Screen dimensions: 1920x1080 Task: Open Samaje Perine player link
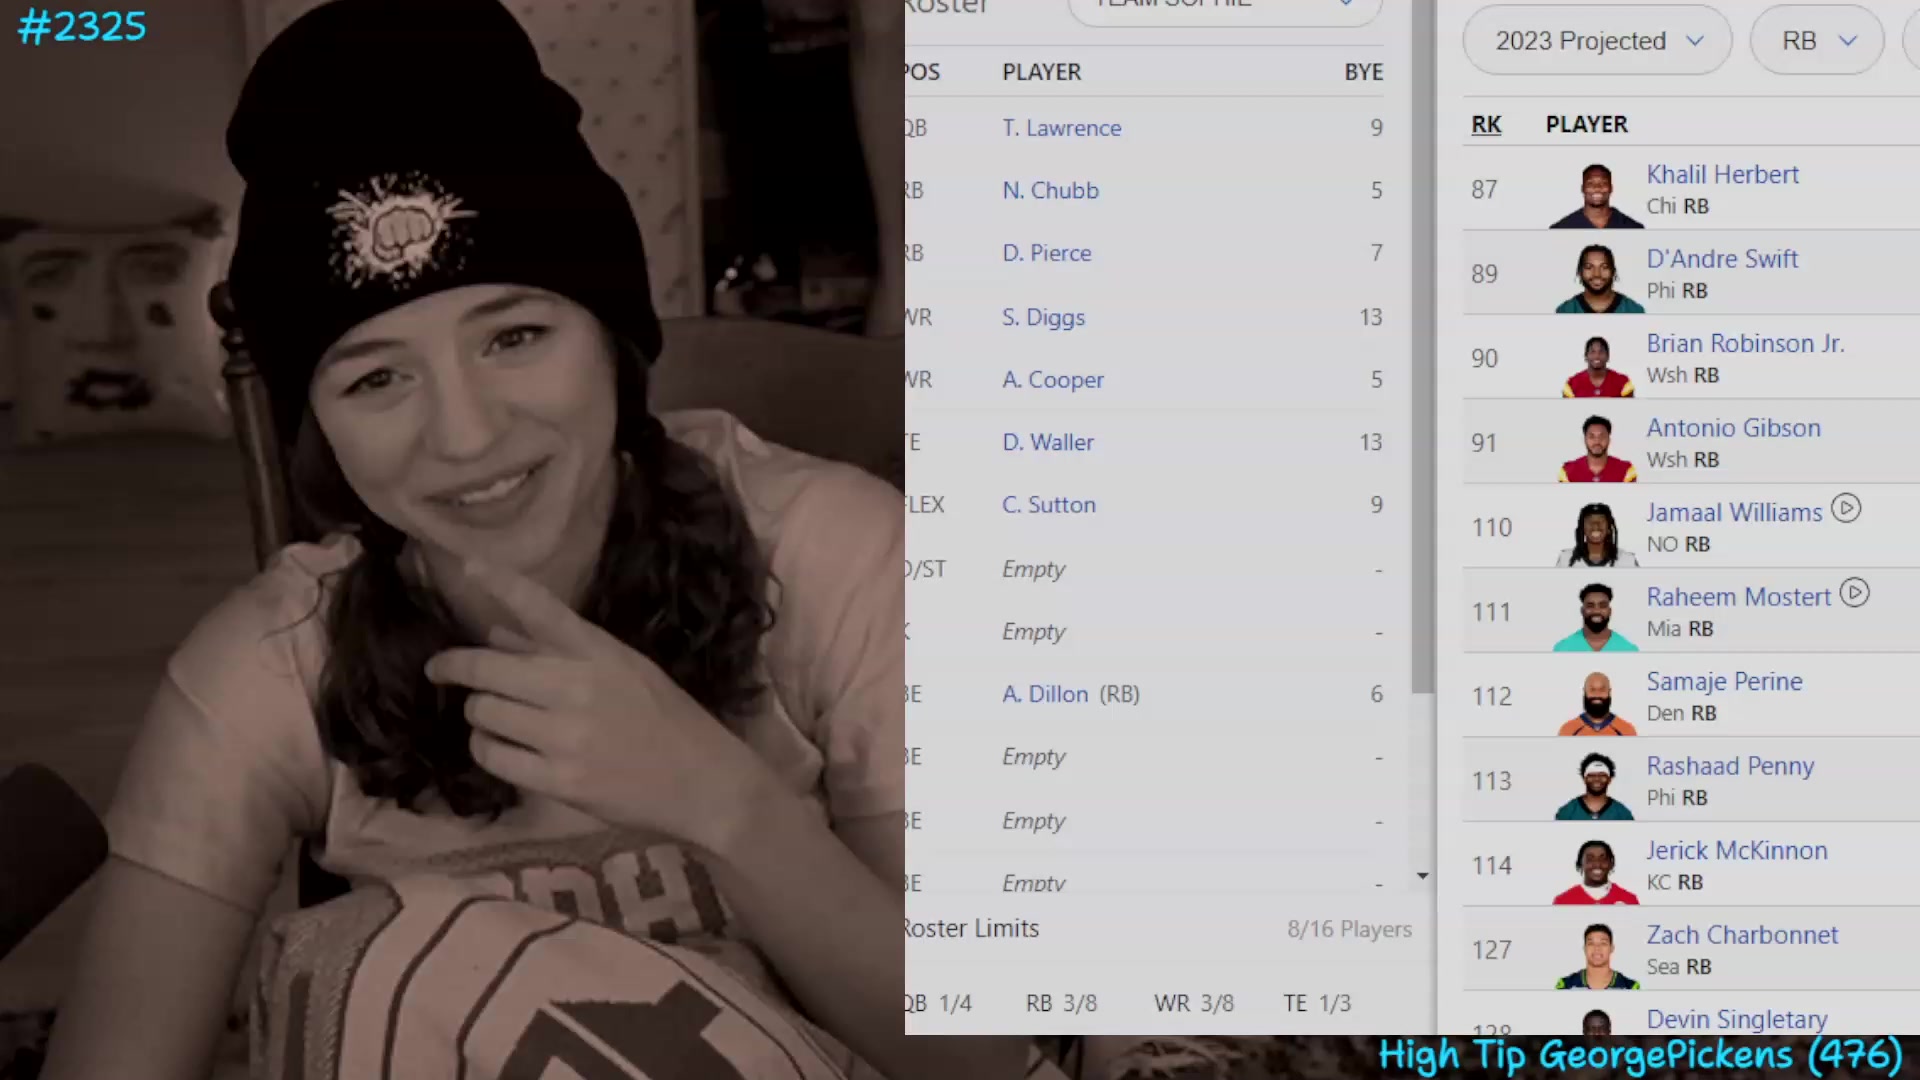pyautogui.click(x=1724, y=682)
